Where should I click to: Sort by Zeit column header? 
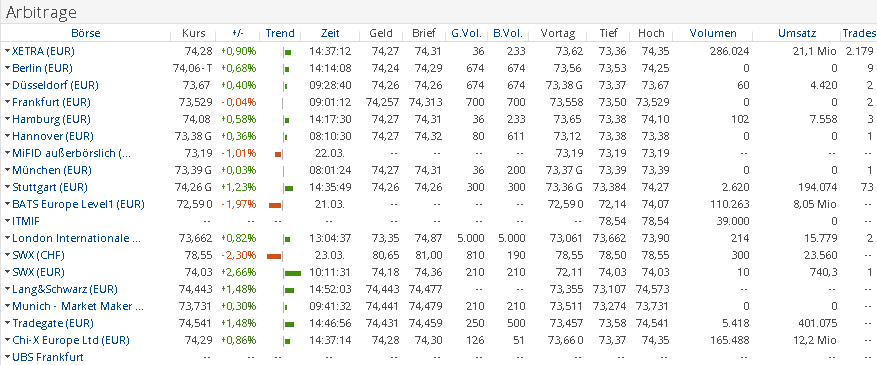pos(330,33)
